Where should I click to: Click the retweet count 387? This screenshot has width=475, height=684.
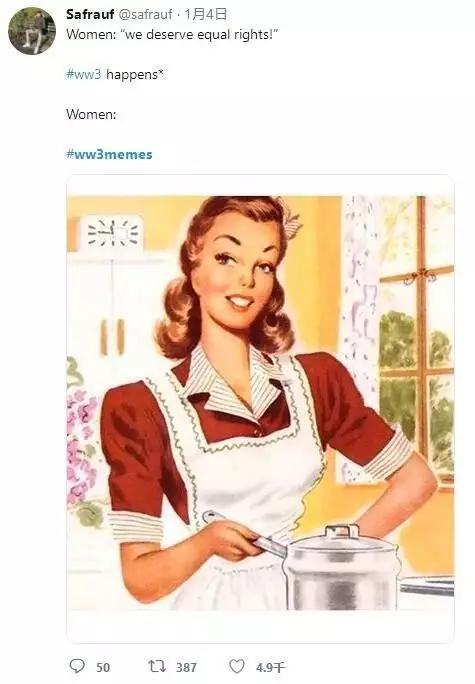pos(186,667)
